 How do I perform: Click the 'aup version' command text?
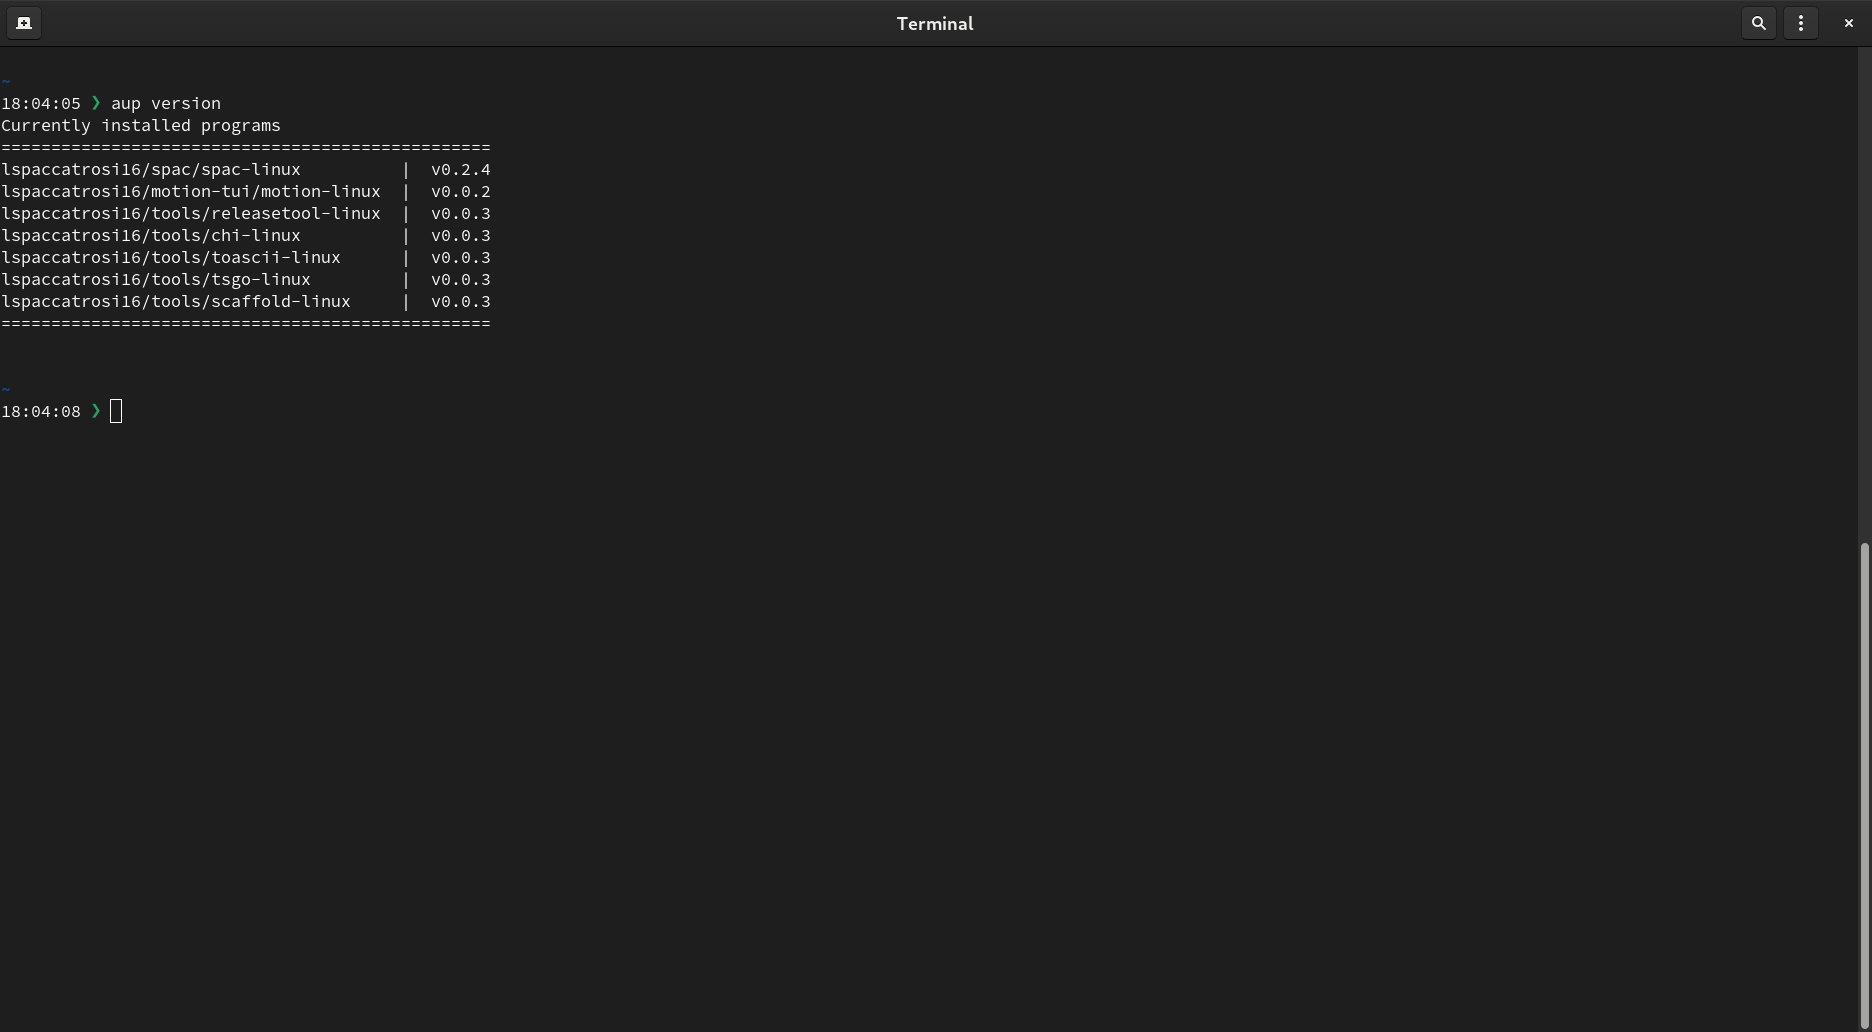[x=166, y=103]
